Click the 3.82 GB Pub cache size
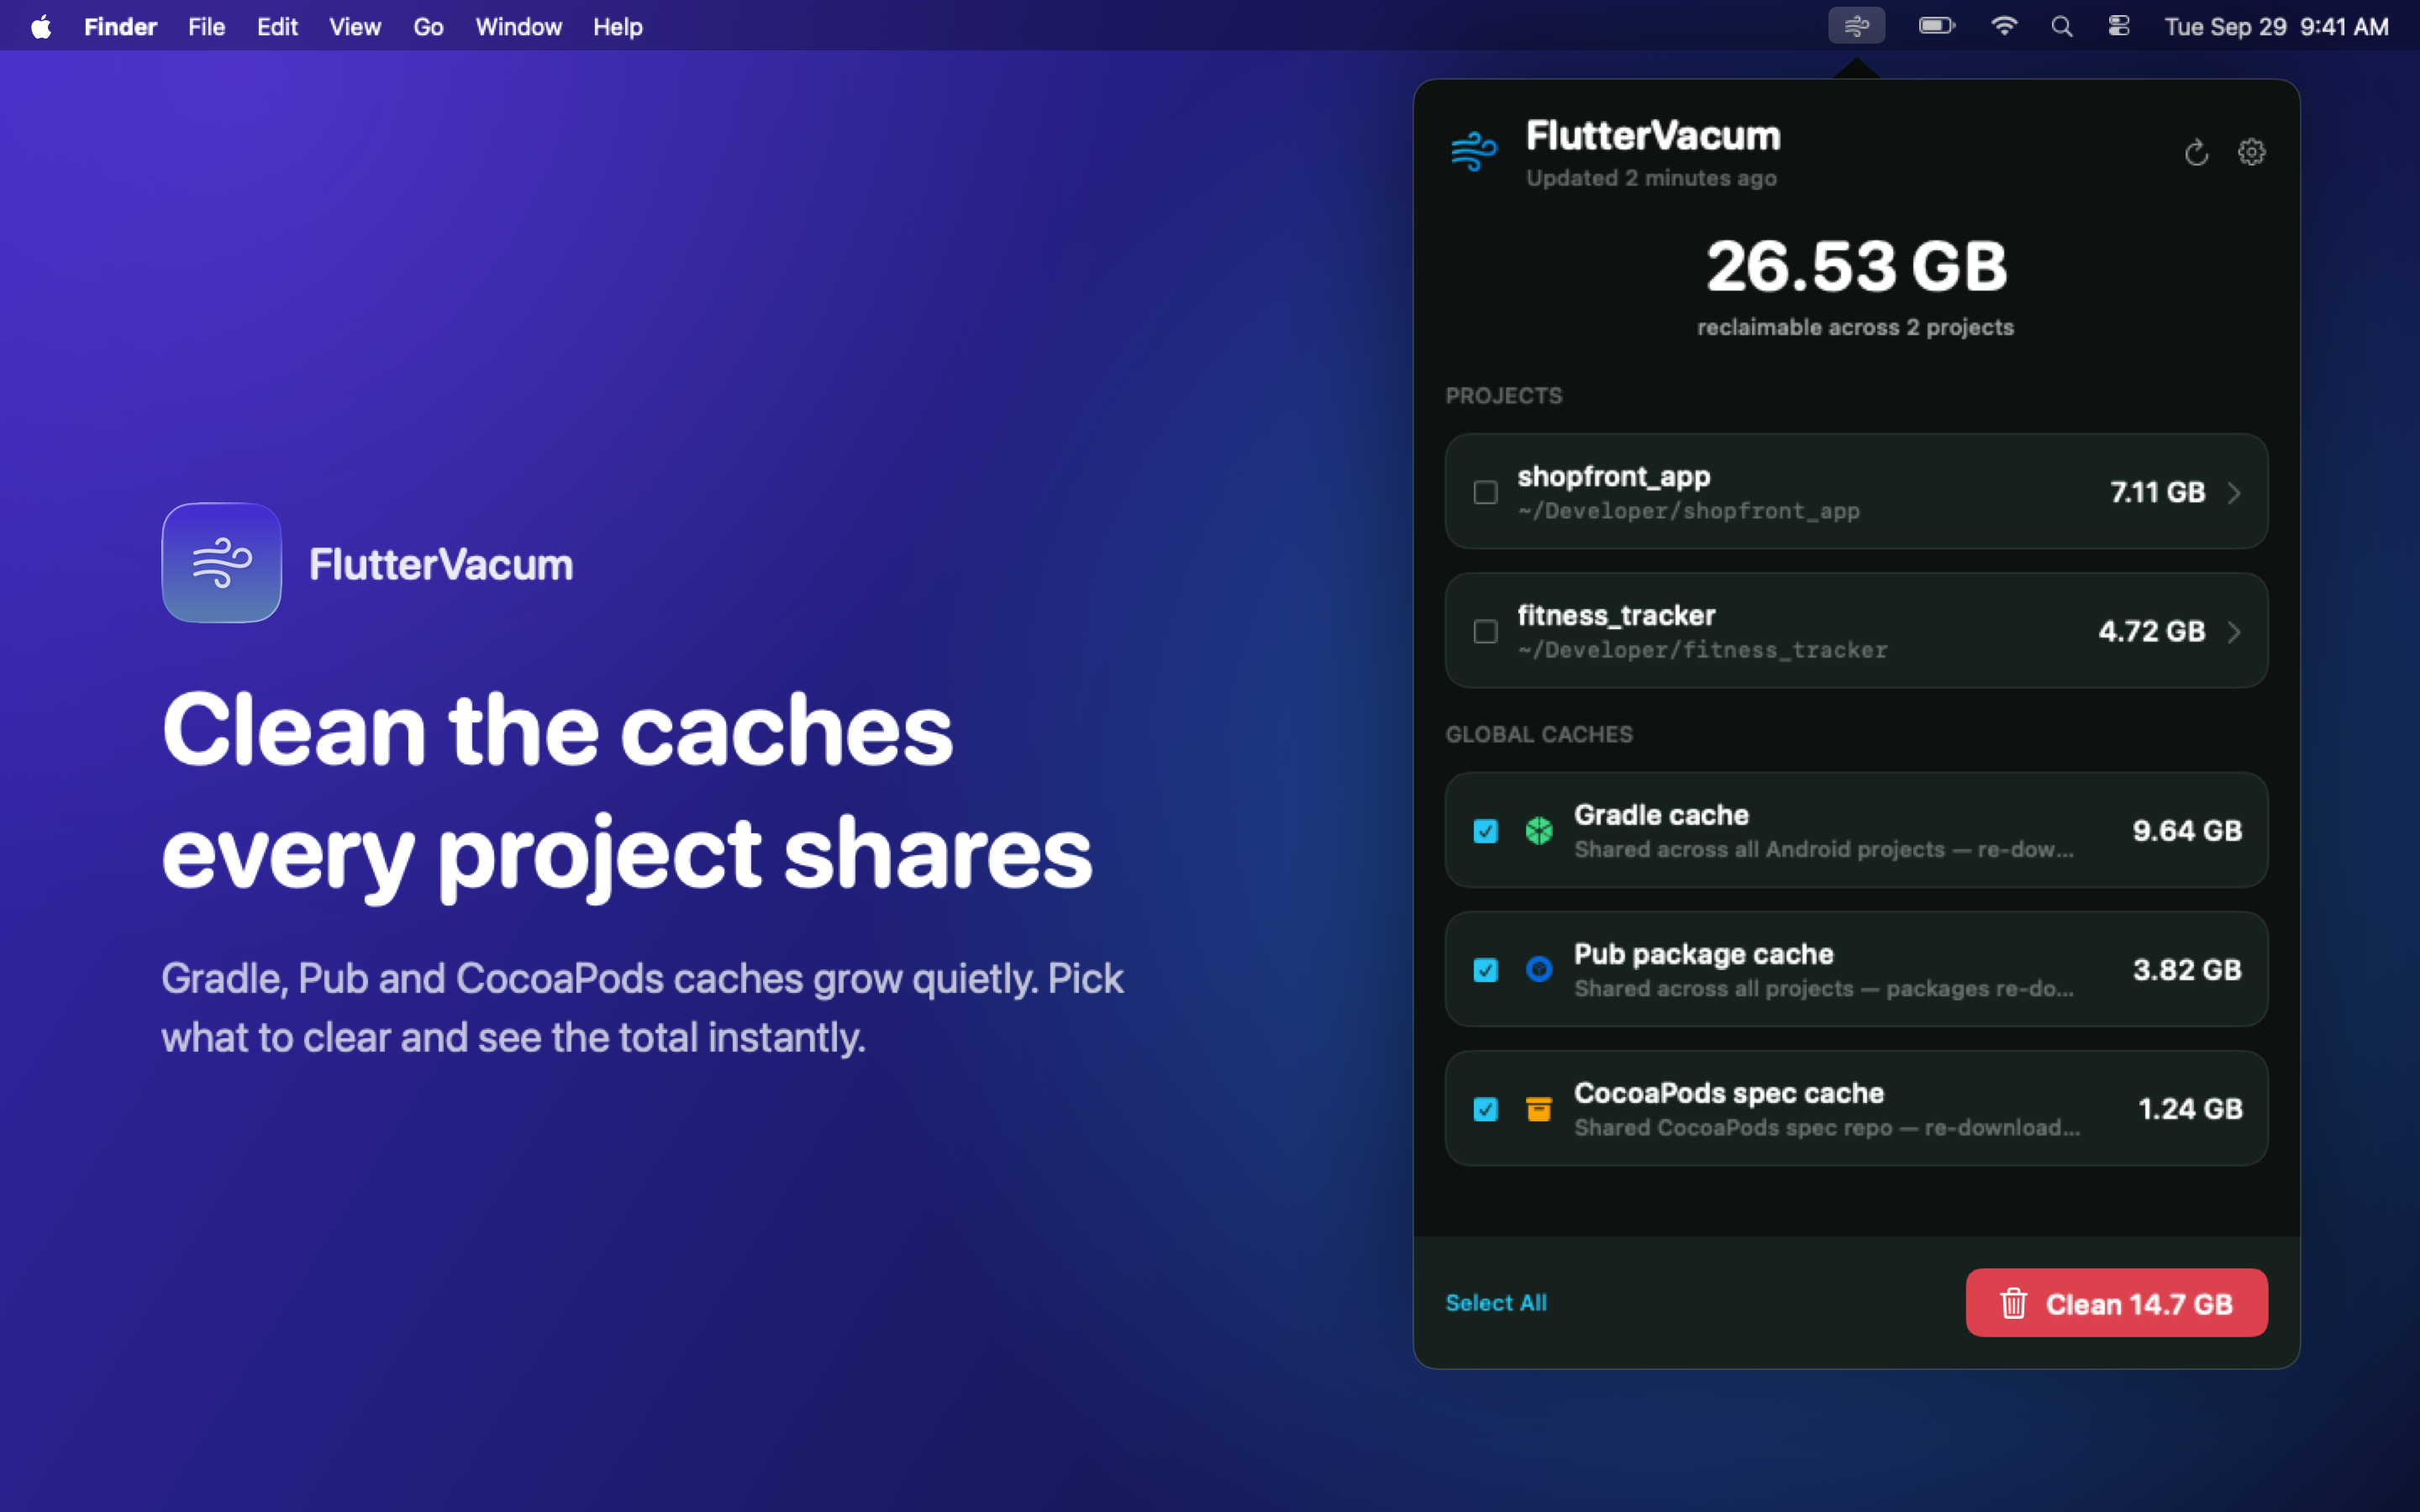 coord(2187,969)
